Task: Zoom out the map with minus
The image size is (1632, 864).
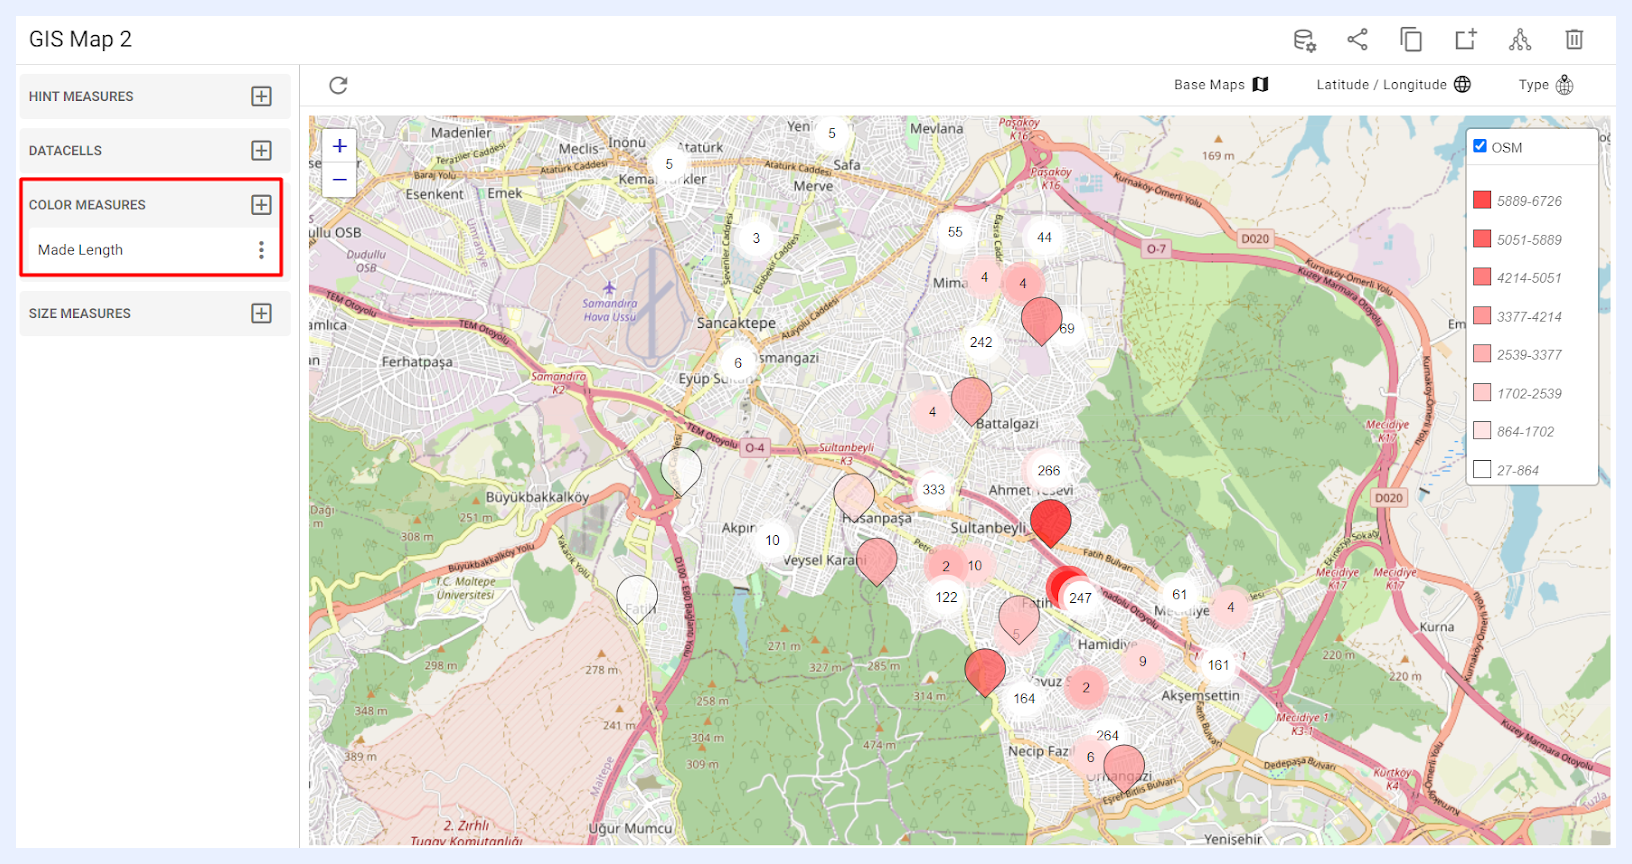Action: point(340,180)
